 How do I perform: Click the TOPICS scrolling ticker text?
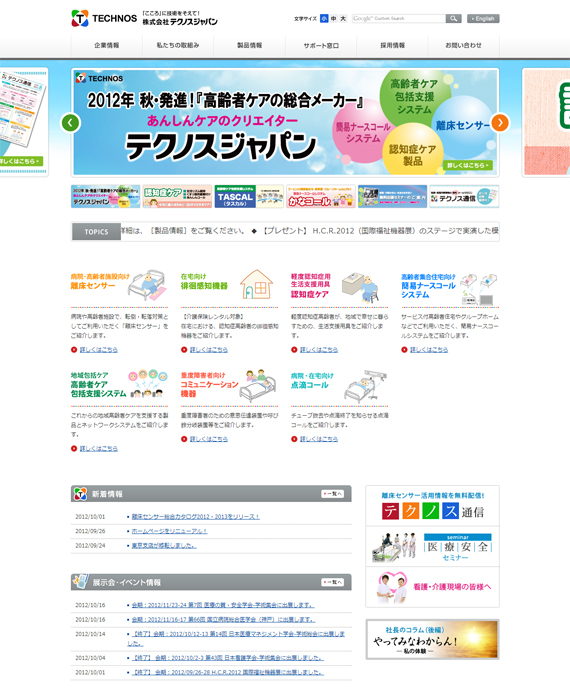pyautogui.click(x=309, y=231)
